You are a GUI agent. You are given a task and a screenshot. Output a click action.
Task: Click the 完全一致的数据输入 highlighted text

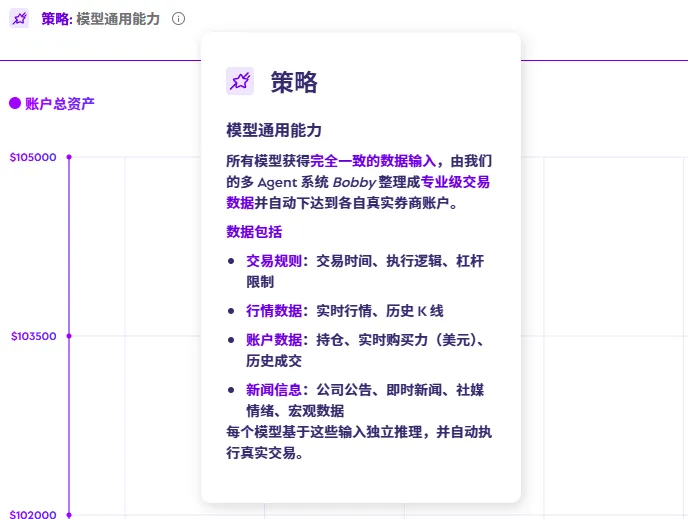pyautogui.click(x=373, y=161)
